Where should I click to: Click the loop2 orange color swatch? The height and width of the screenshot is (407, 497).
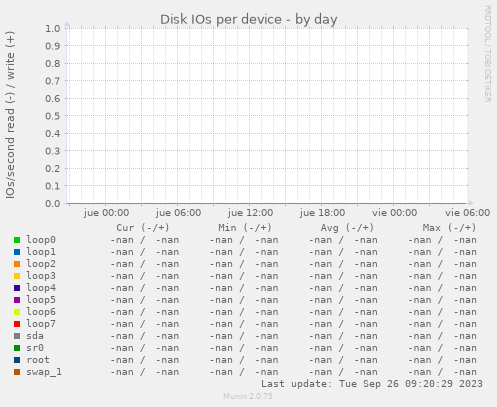[x=17, y=264]
